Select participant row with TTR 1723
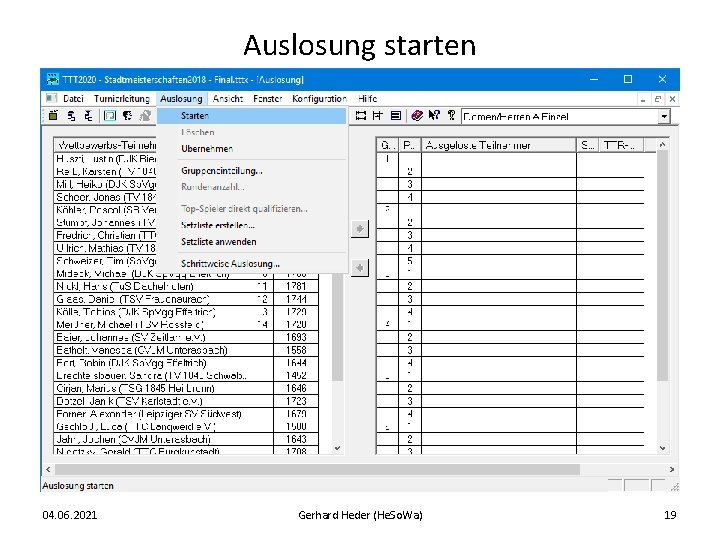The height and width of the screenshot is (540, 720). pos(186,401)
